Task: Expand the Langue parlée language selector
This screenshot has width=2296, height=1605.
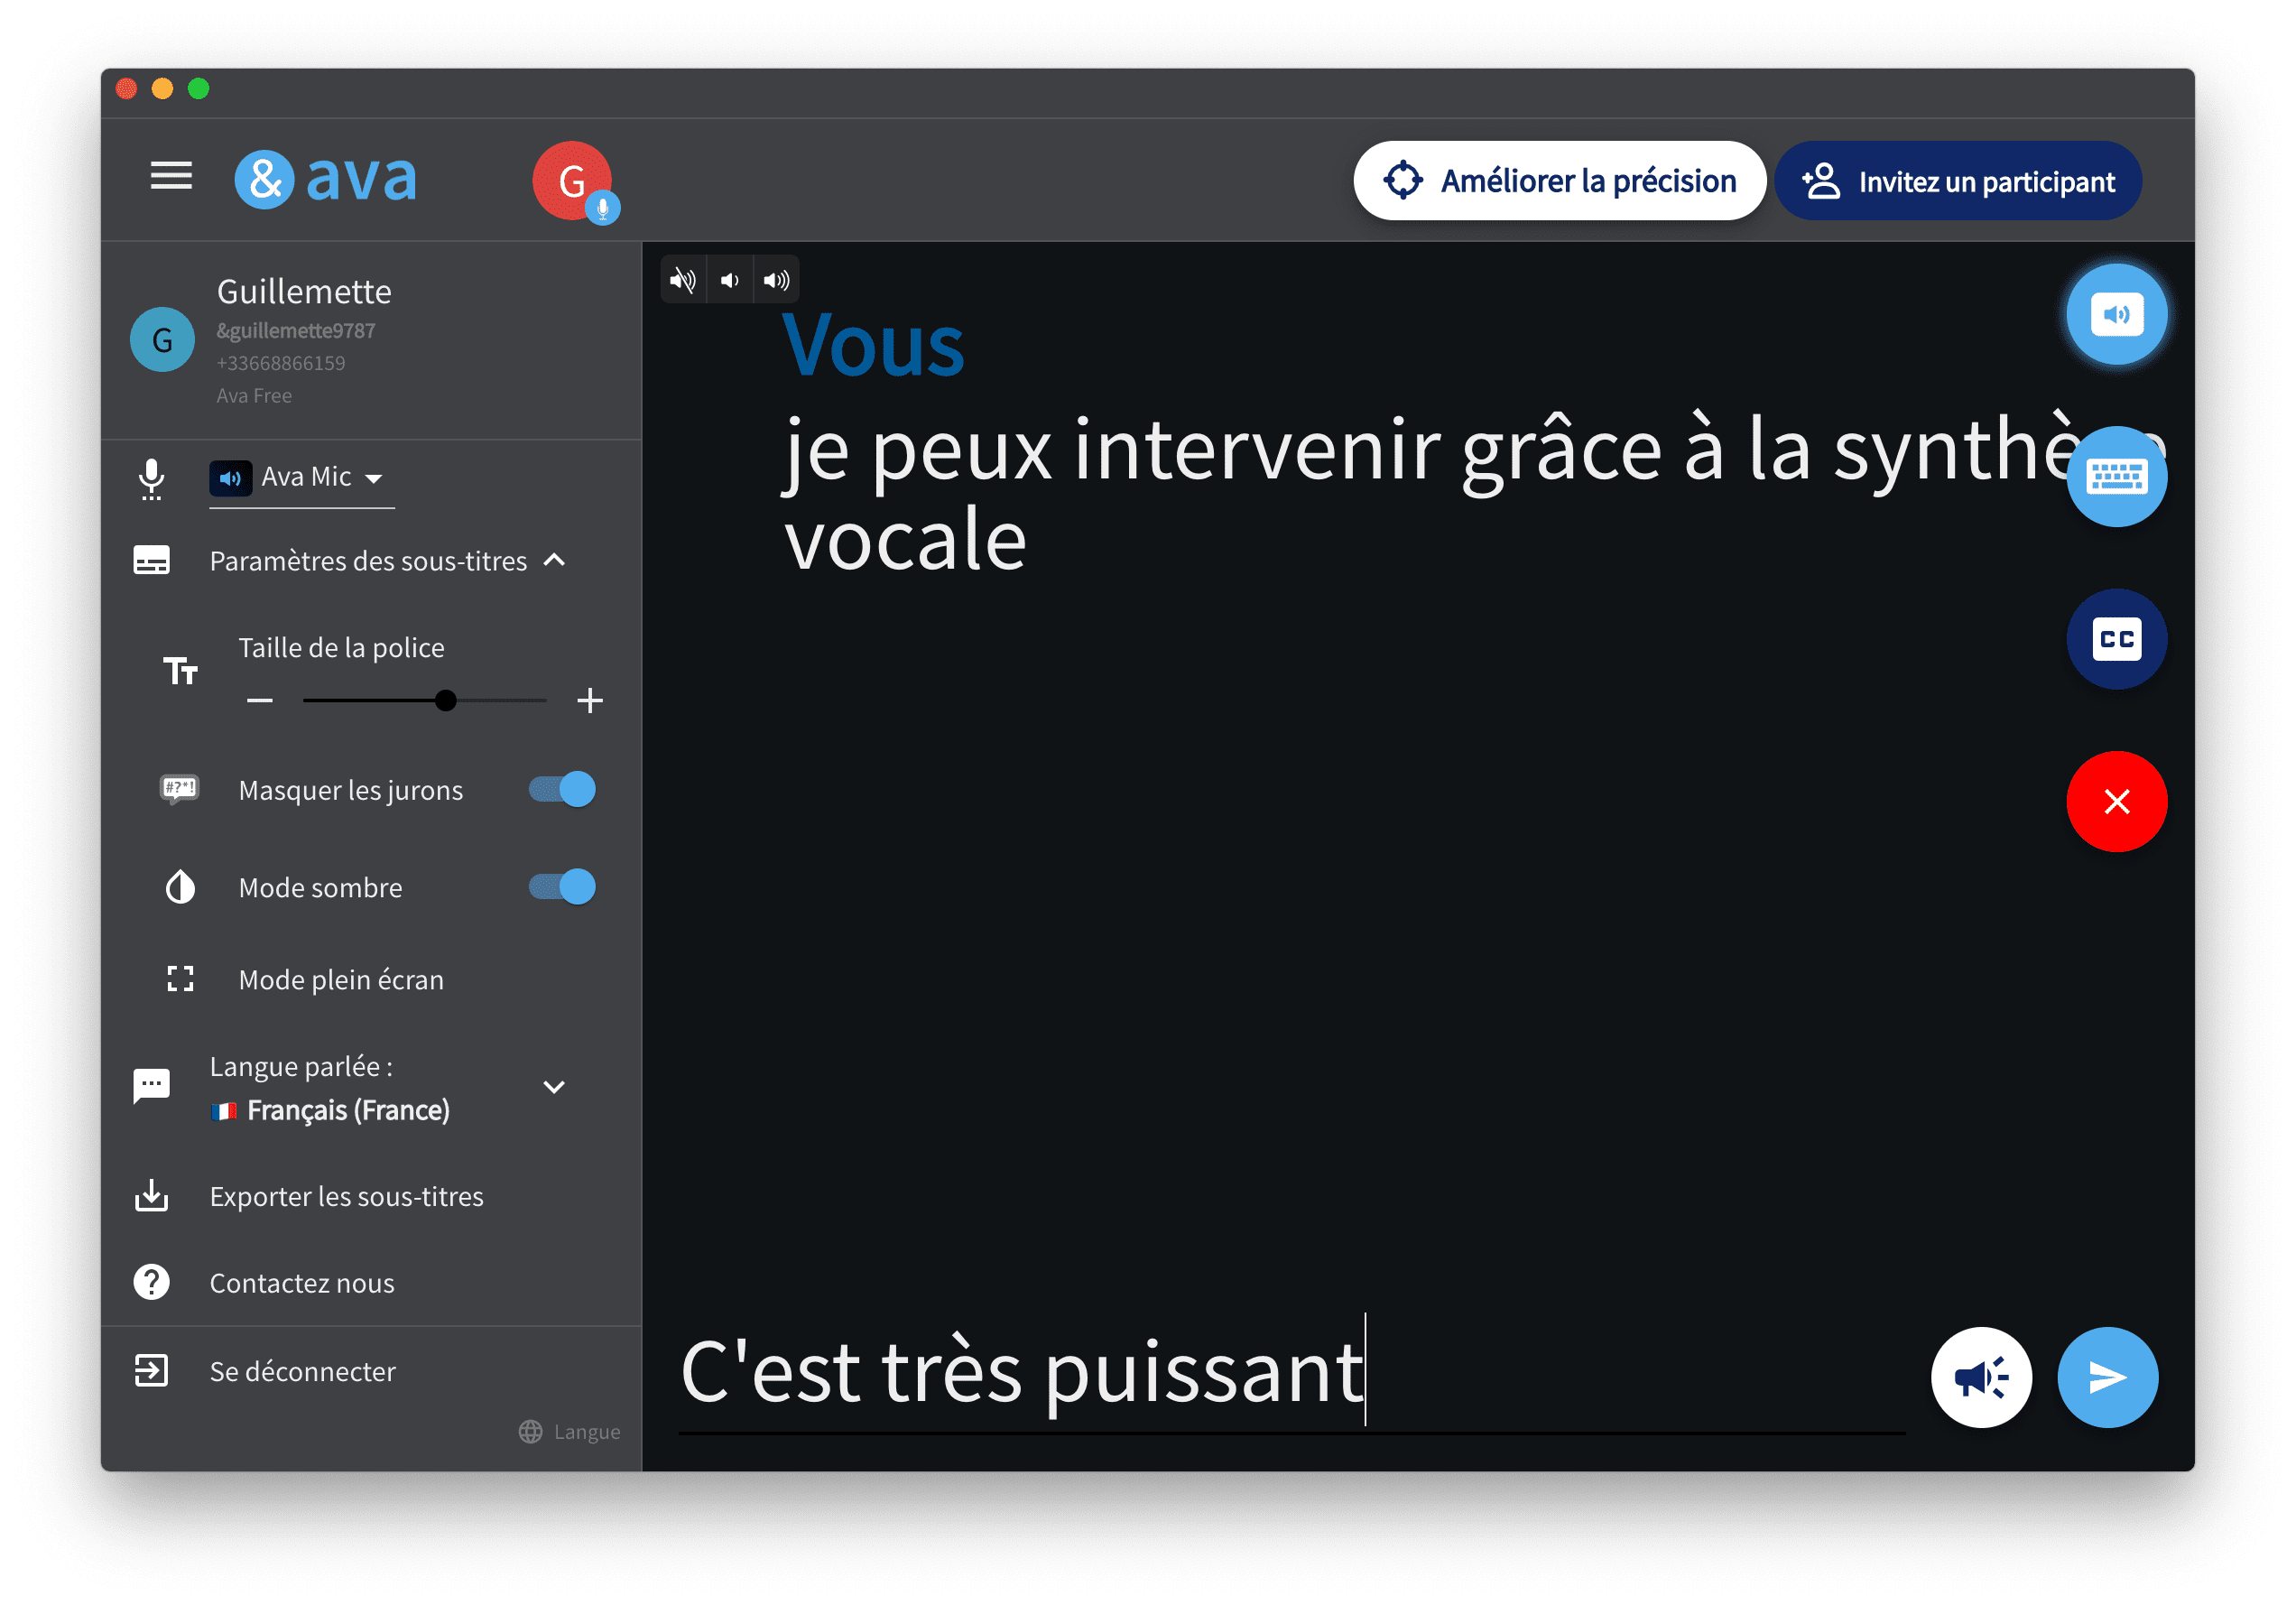Action: (x=553, y=1087)
